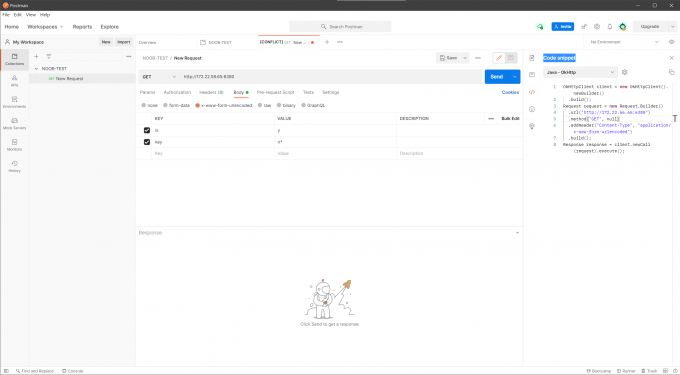Click the Search Postman box

pos(340,26)
